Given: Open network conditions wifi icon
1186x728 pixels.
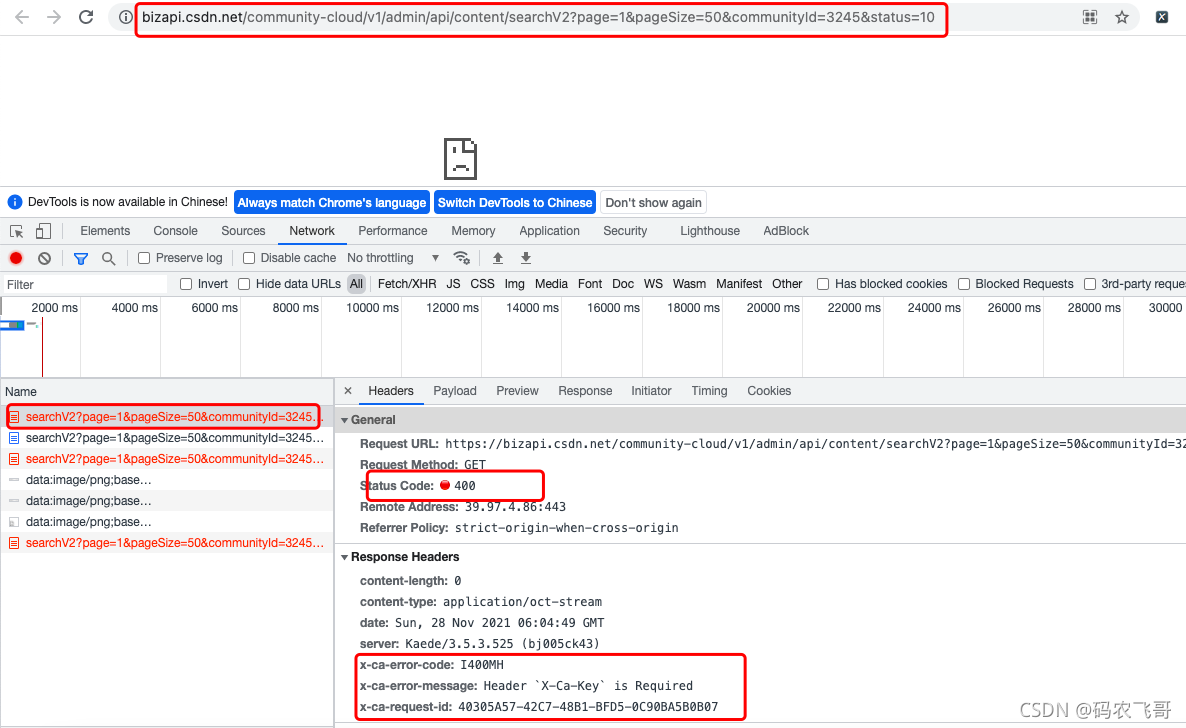Looking at the screenshot, I should point(461,258).
